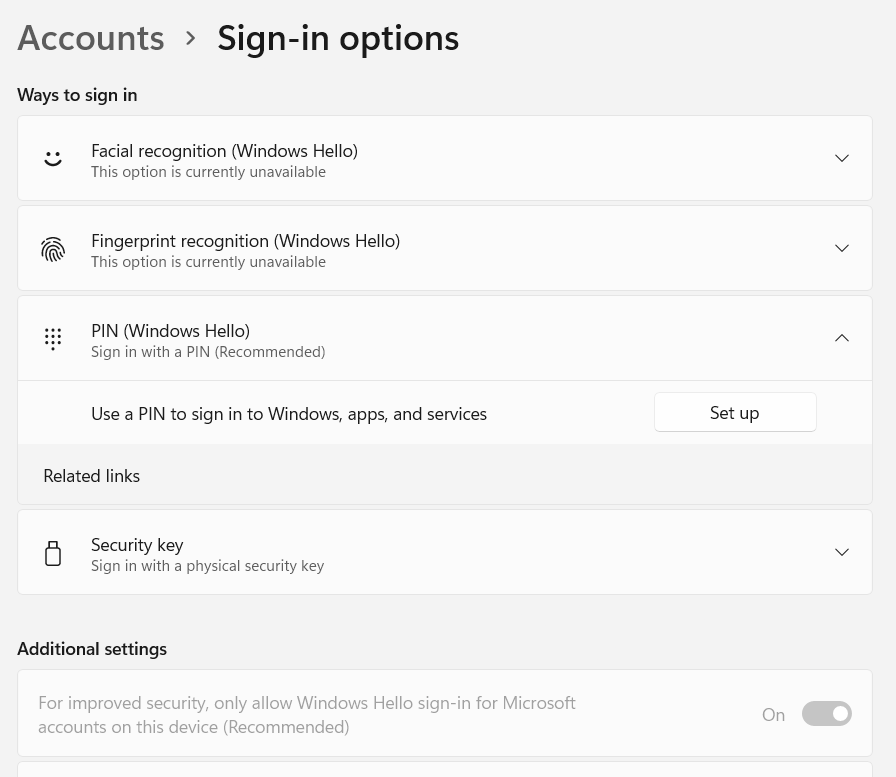Select 'Facial recognition (Windows Hello)' title
This screenshot has height=777, width=896.
pos(225,151)
